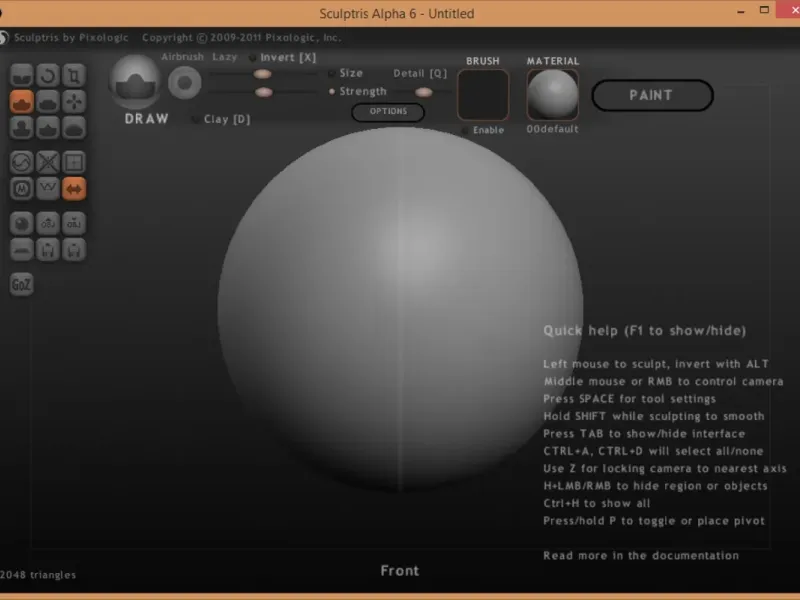Select the Reduce brush tool
The height and width of the screenshot is (600, 800).
21,162
